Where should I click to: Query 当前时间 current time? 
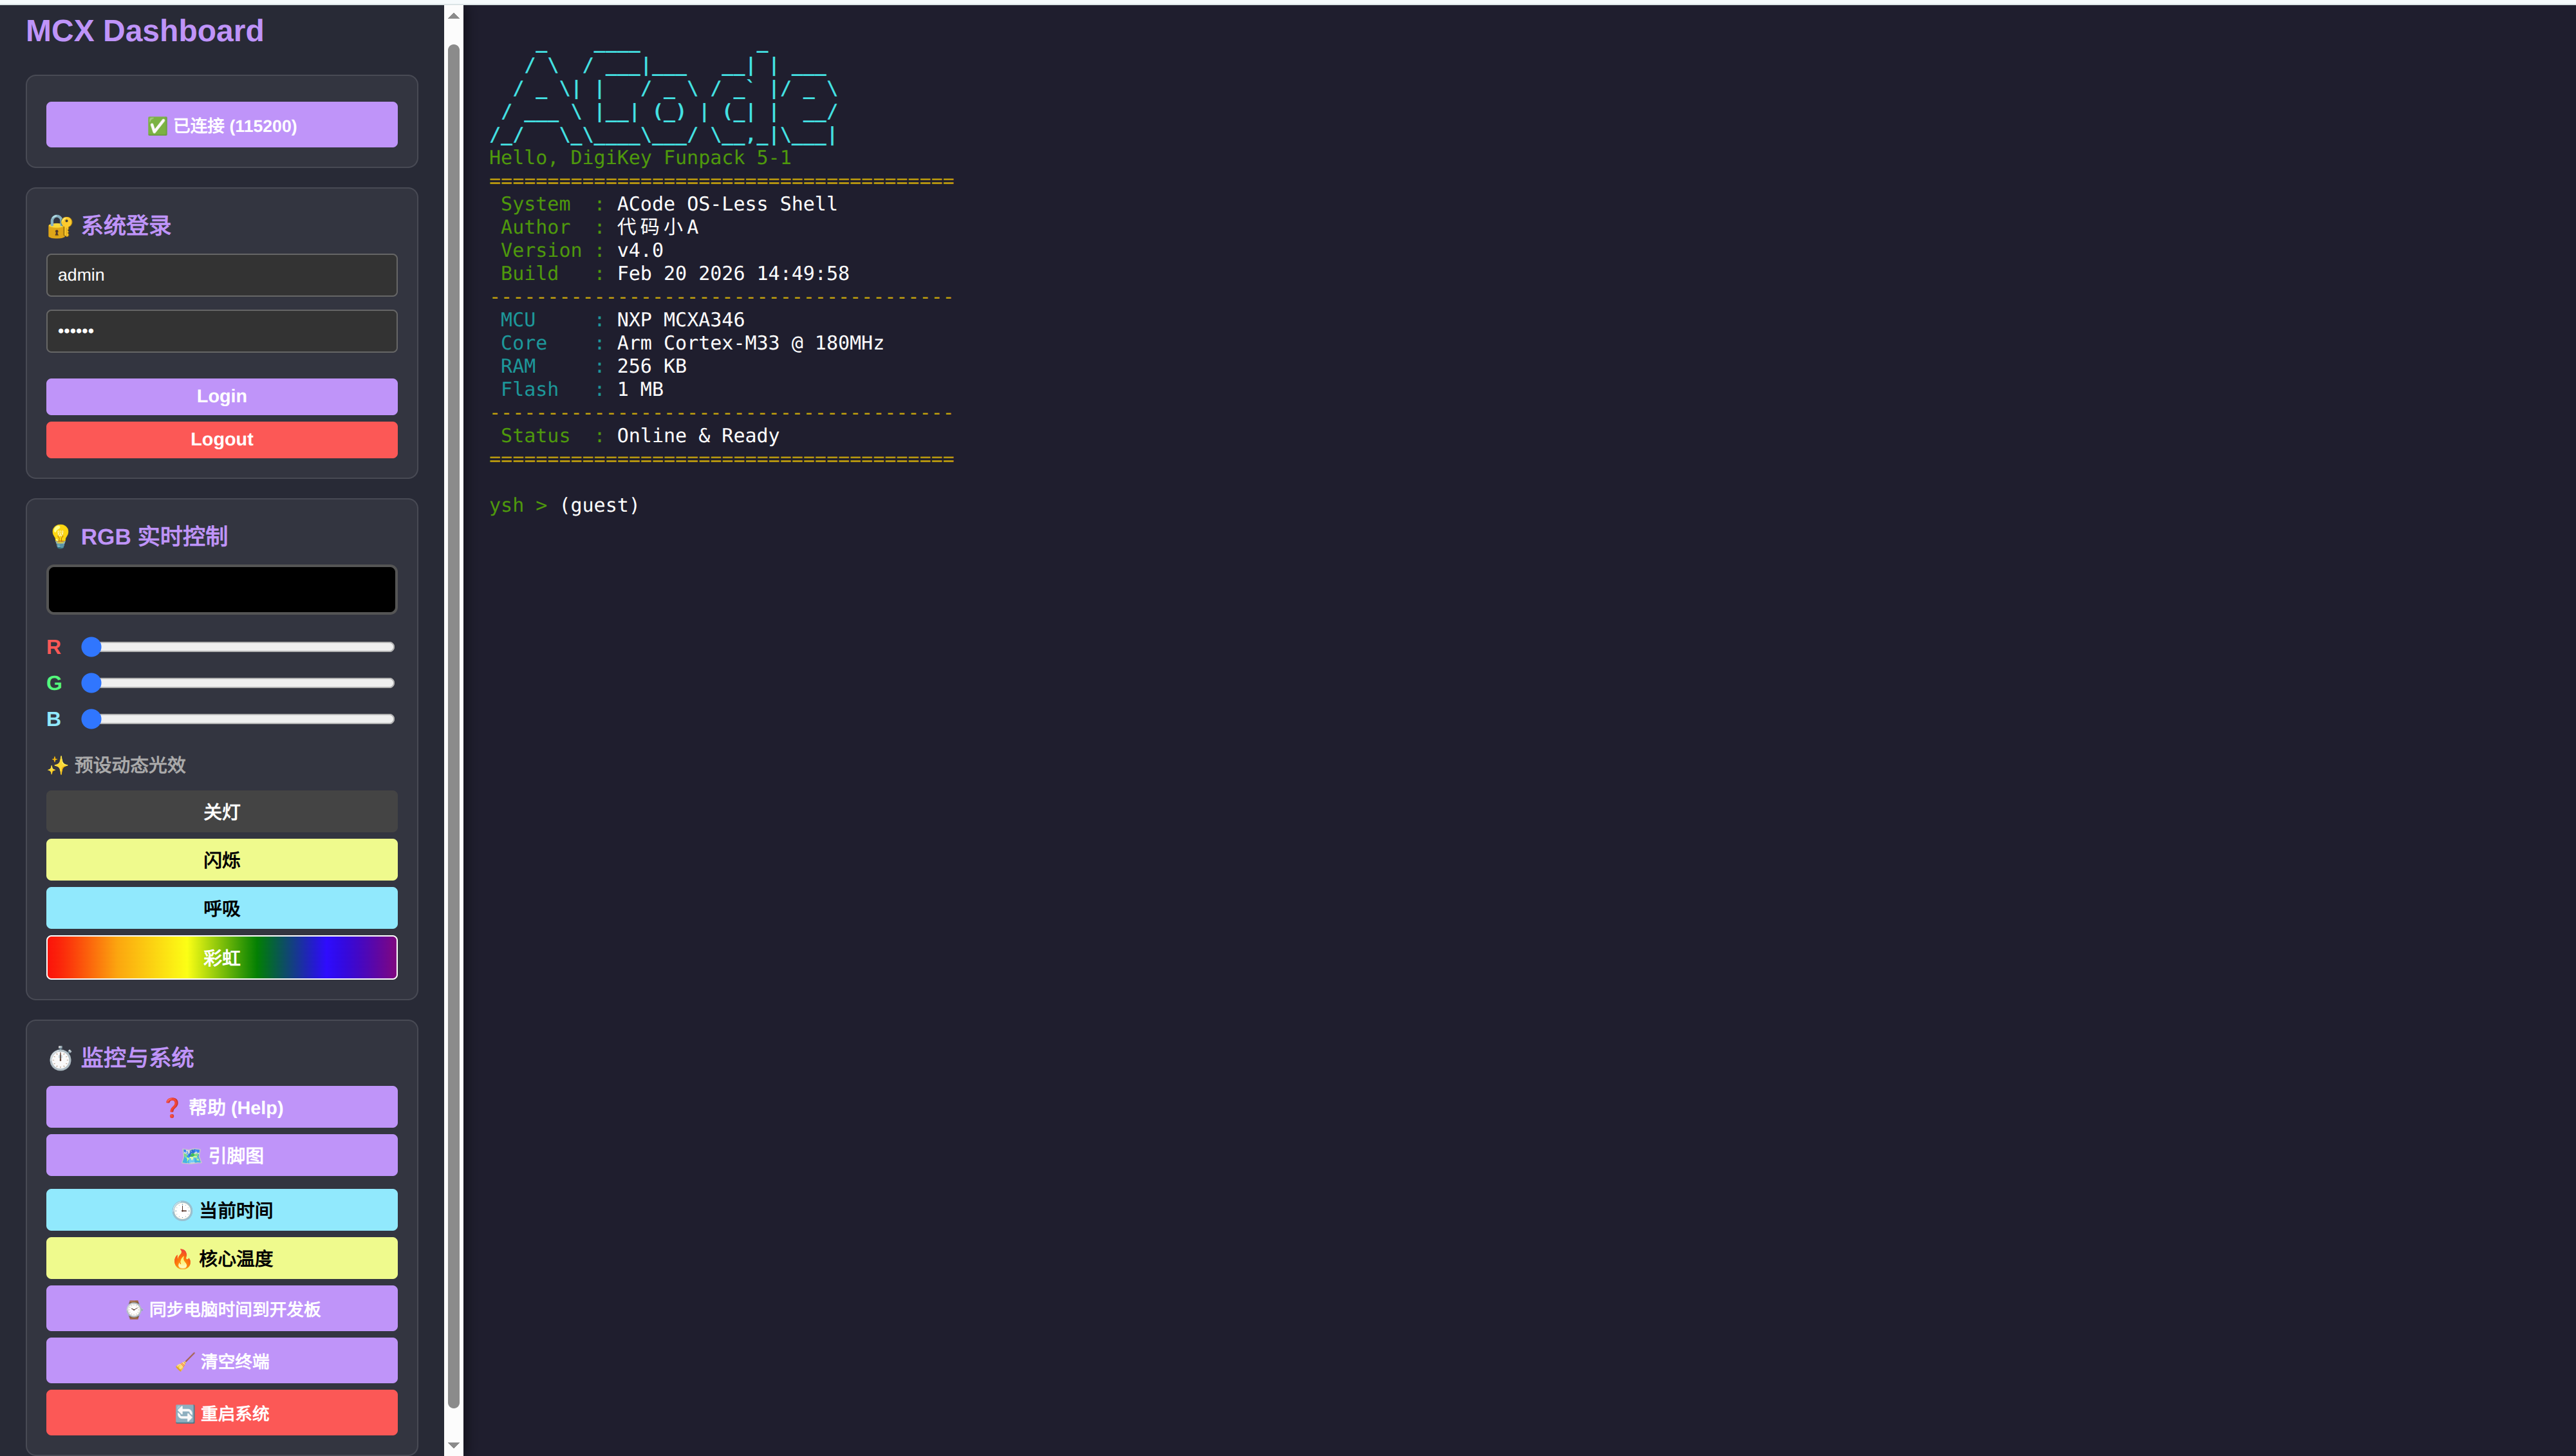pyautogui.click(x=221, y=1210)
